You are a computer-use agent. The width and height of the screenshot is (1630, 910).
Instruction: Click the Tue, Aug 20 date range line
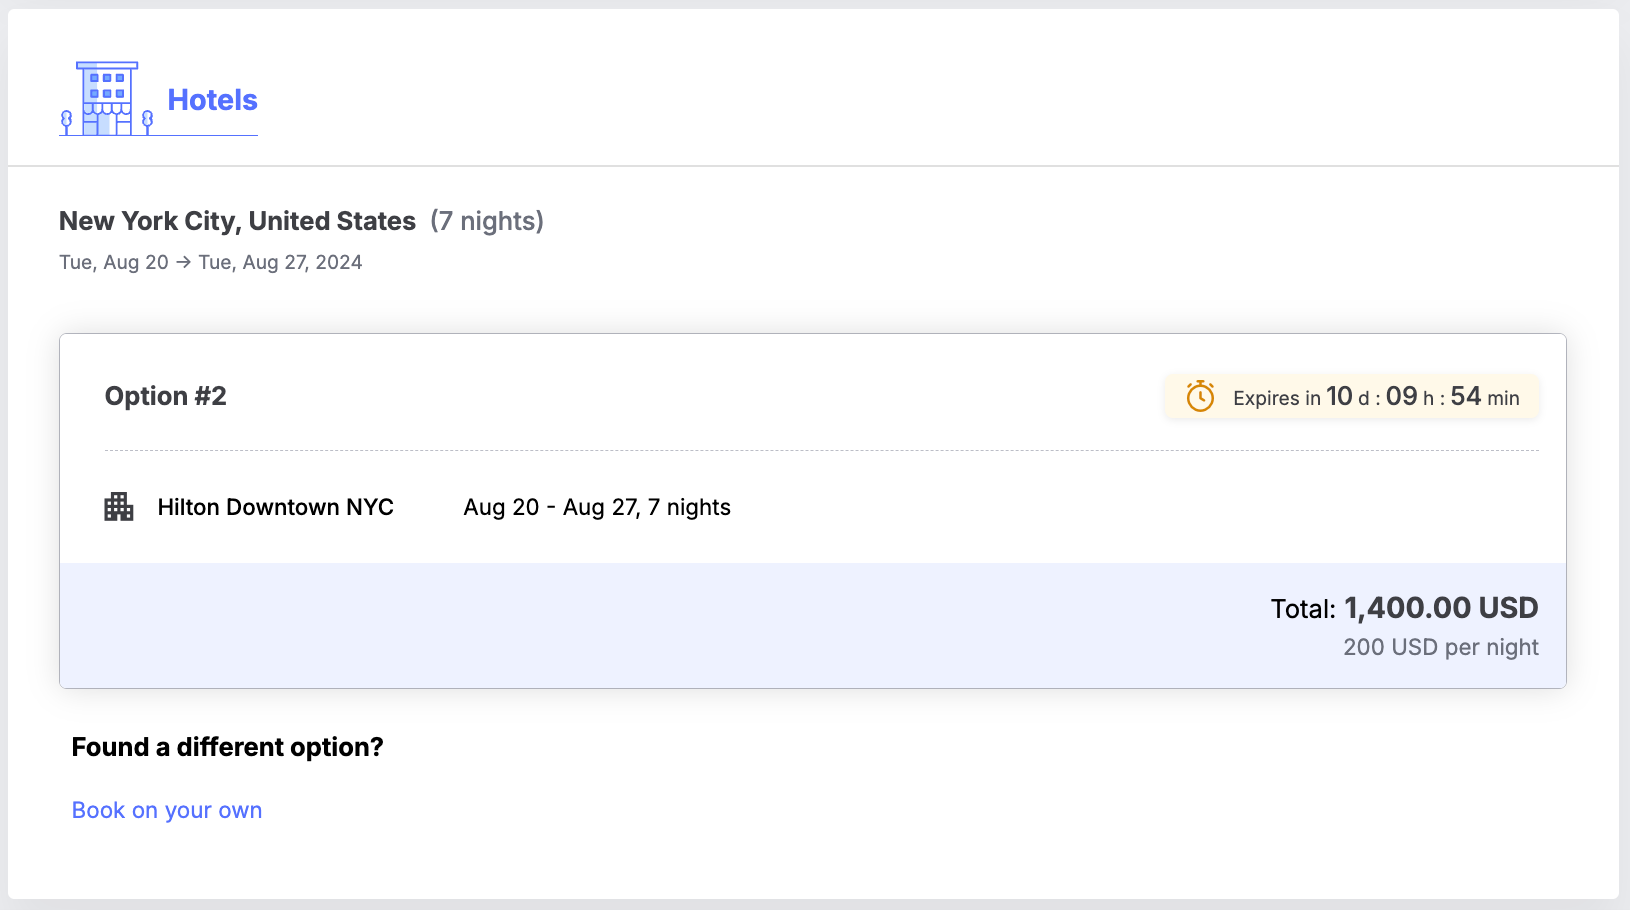point(211,262)
